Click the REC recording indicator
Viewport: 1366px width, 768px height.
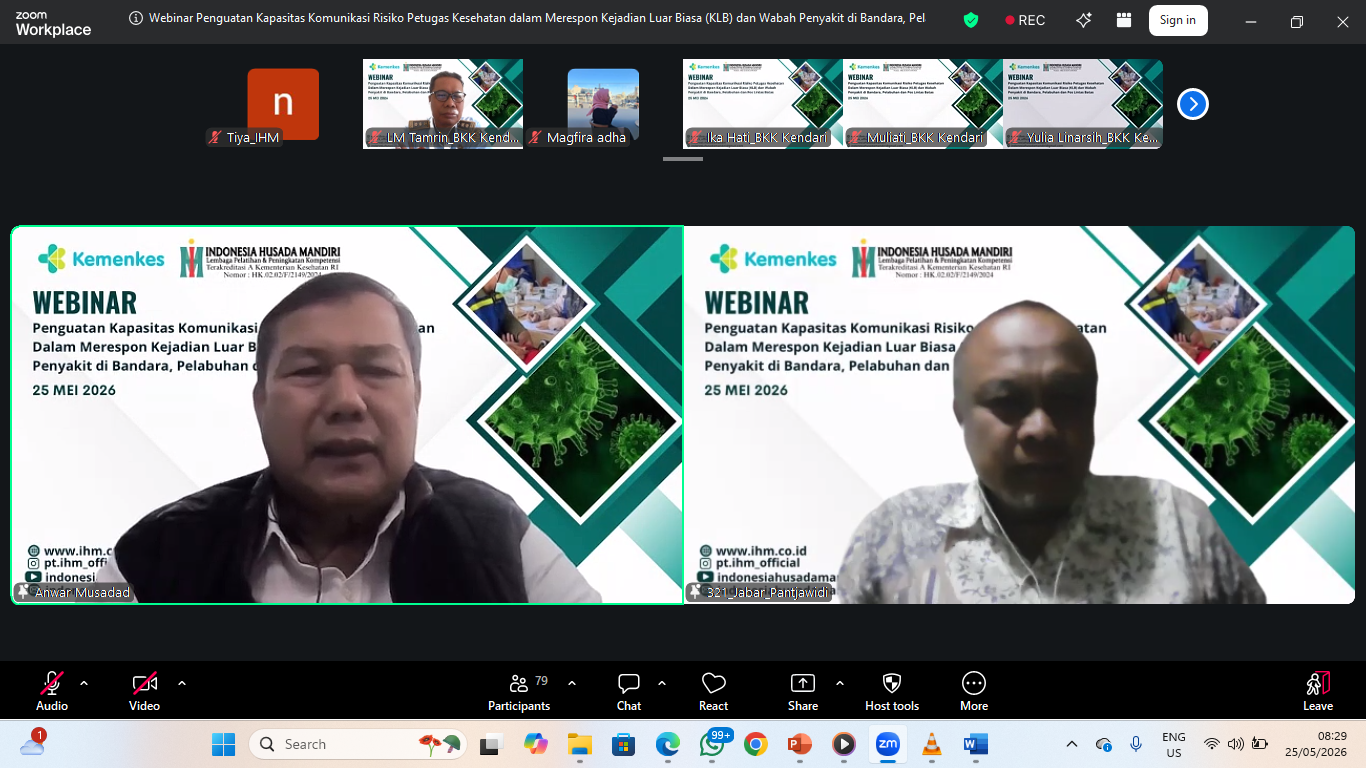click(1025, 20)
